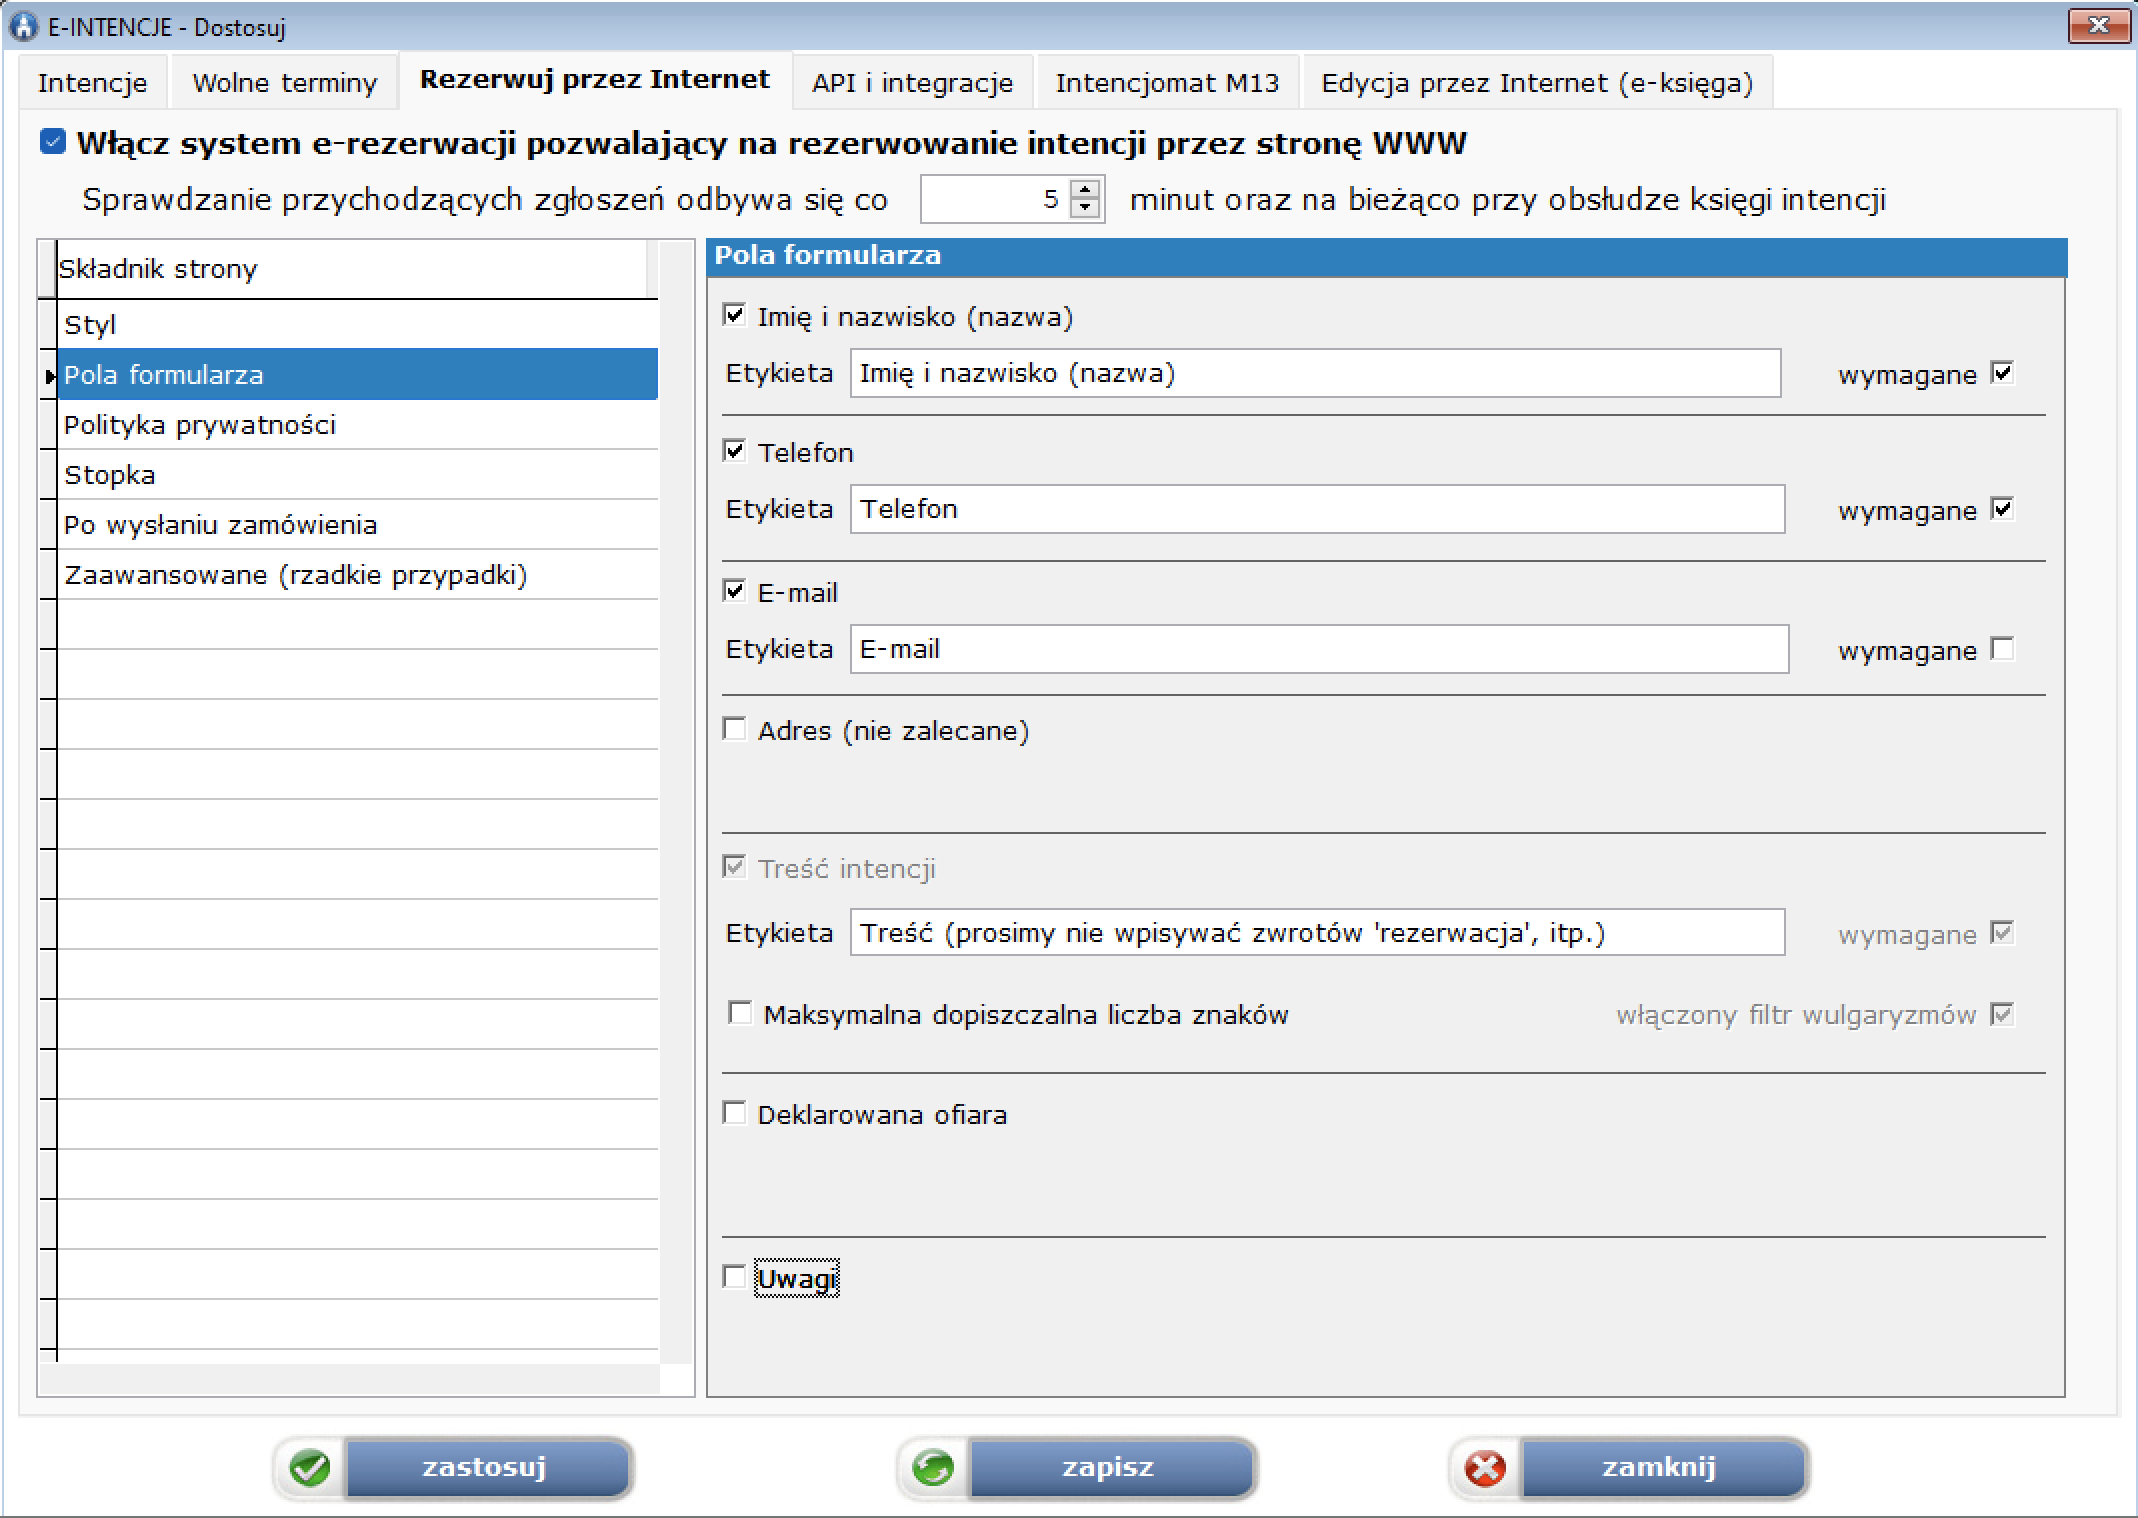Decrease the check interval minutes with down arrow
Image resolution: width=2138 pixels, height=1518 pixels.
click(x=1085, y=207)
